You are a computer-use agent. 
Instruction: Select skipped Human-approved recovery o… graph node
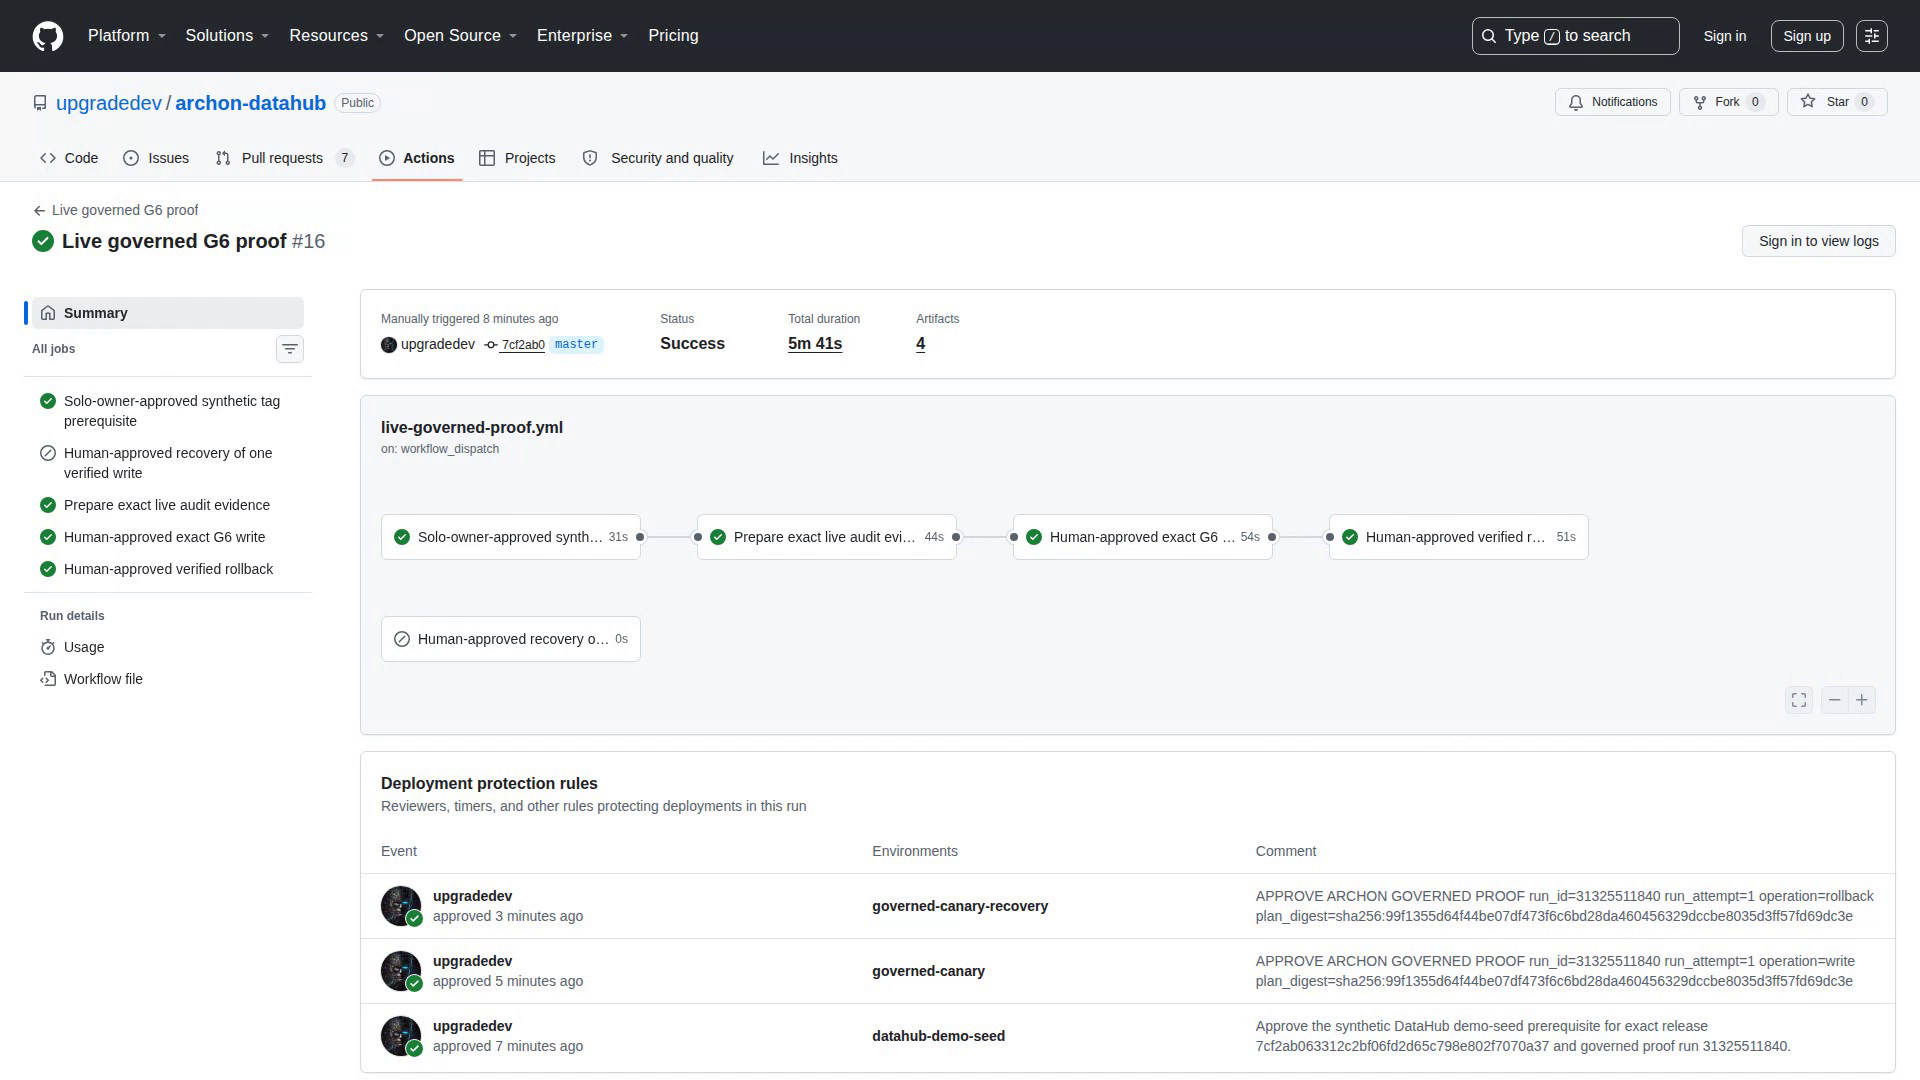(x=511, y=639)
